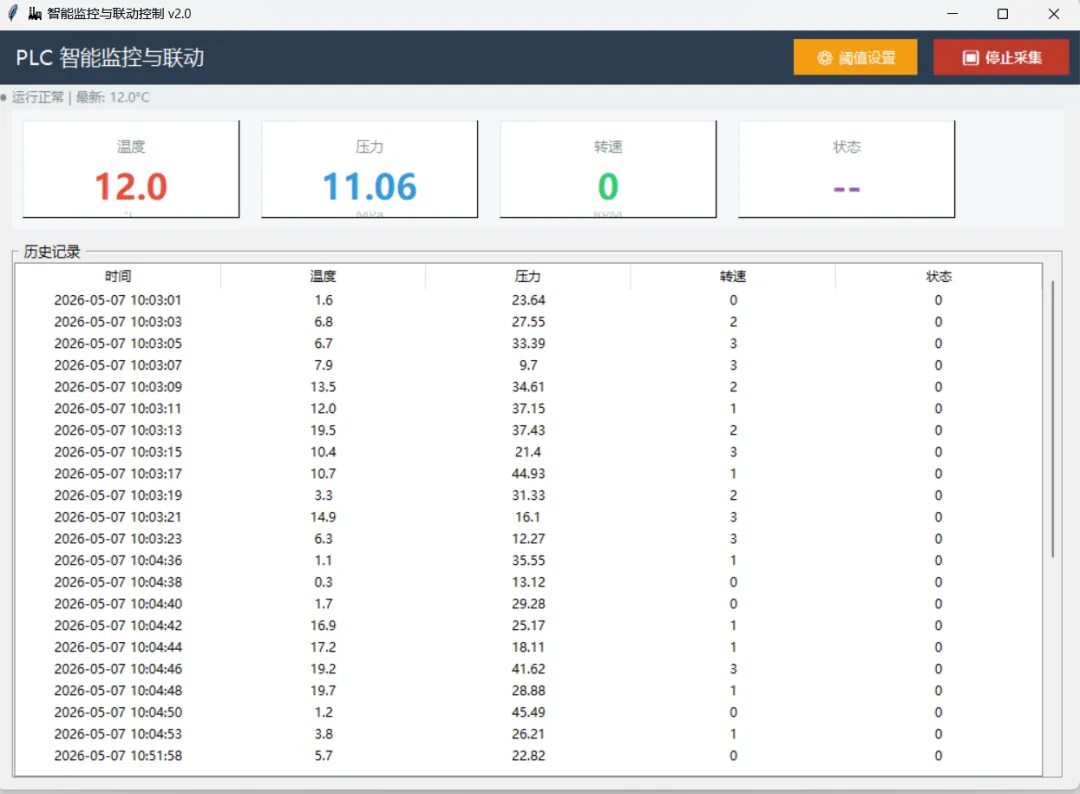
Task: Maximize the 智能监控与联动控制 window
Action: (1003, 14)
